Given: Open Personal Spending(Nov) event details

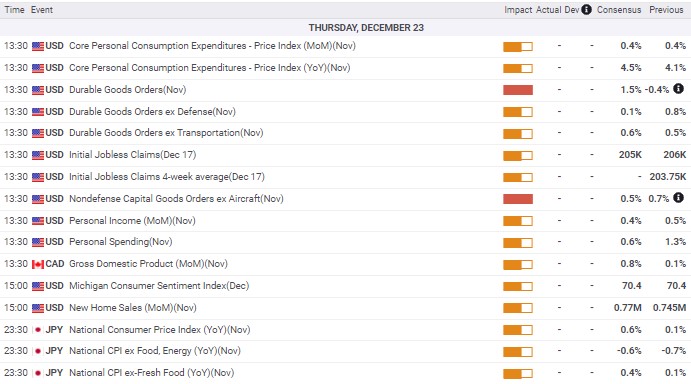Looking at the screenshot, I should tap(121, 242).
